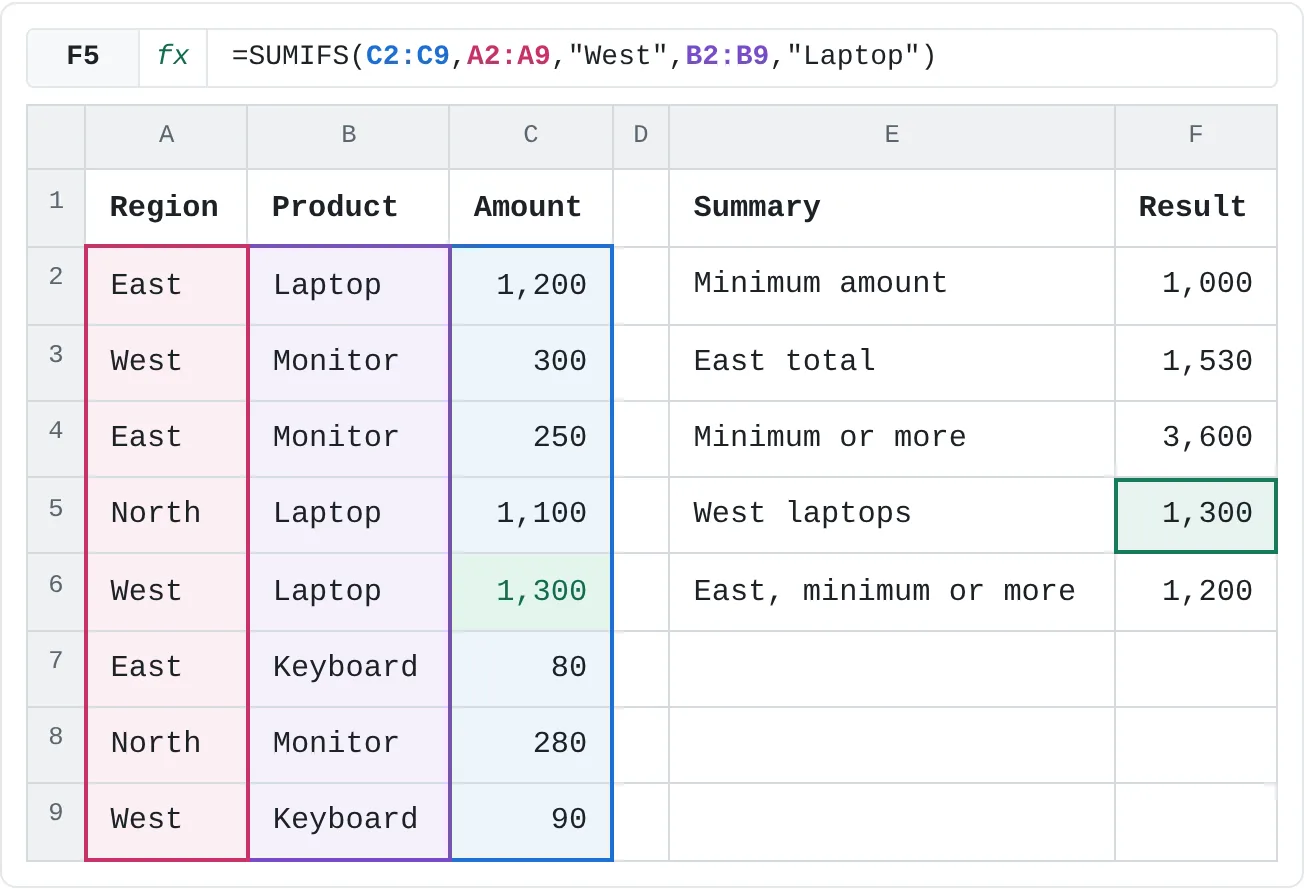This screenshot has width=1304, height=890.
Task: Select active Result cell showing 1,300
Action: point(1196,516)
